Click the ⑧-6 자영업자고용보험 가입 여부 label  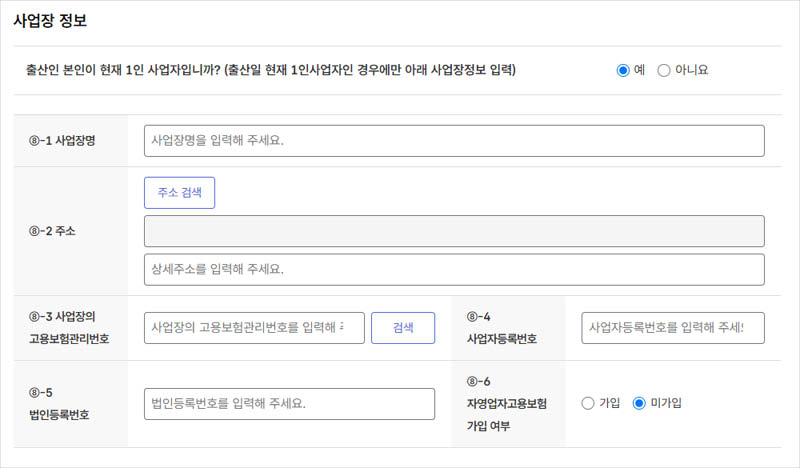507,404
